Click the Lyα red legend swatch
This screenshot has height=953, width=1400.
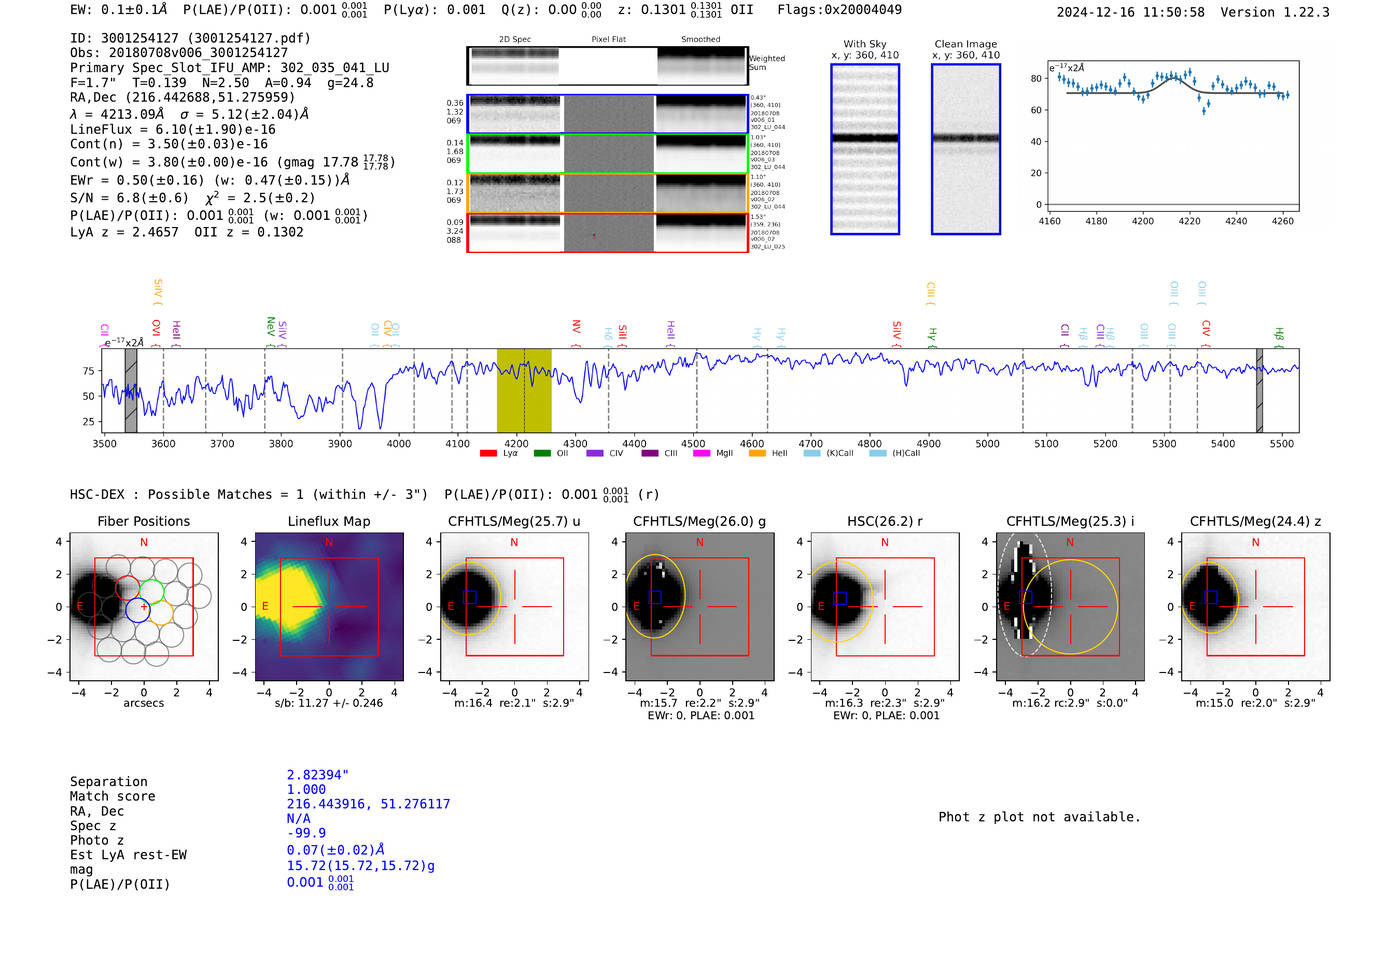pyautogui.click(x=488, y=453)
